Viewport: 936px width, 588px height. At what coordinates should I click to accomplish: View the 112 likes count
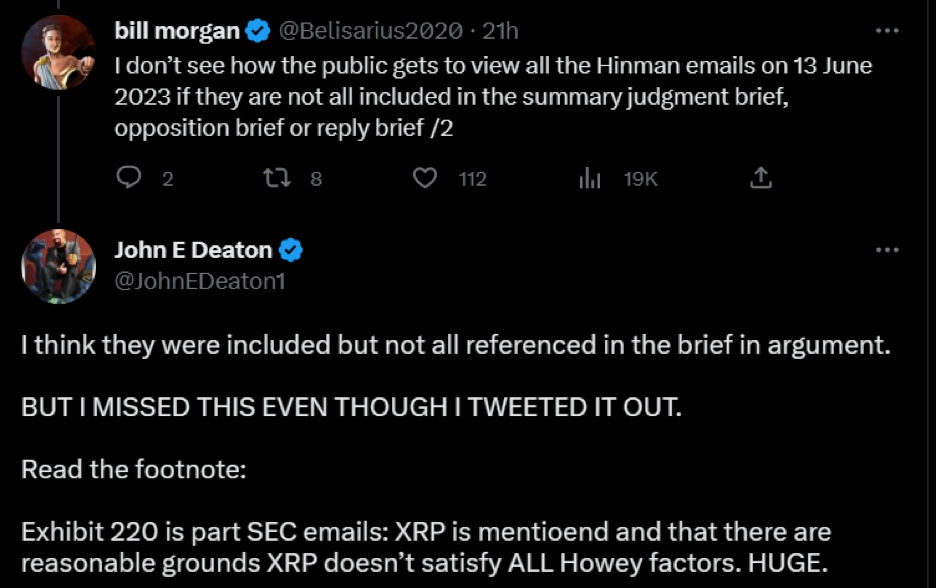(x=472, y=179)
